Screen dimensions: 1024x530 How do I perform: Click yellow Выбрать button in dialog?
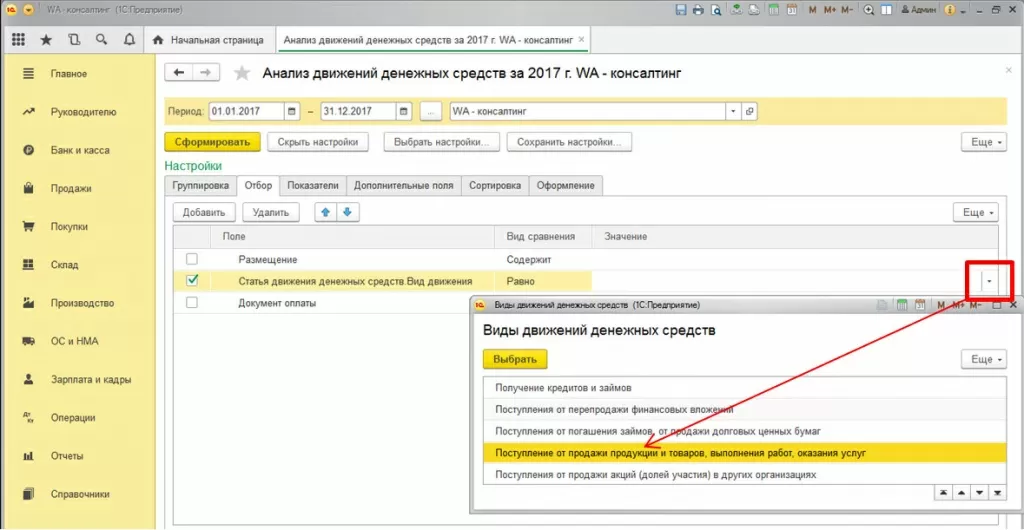(515, 359)
